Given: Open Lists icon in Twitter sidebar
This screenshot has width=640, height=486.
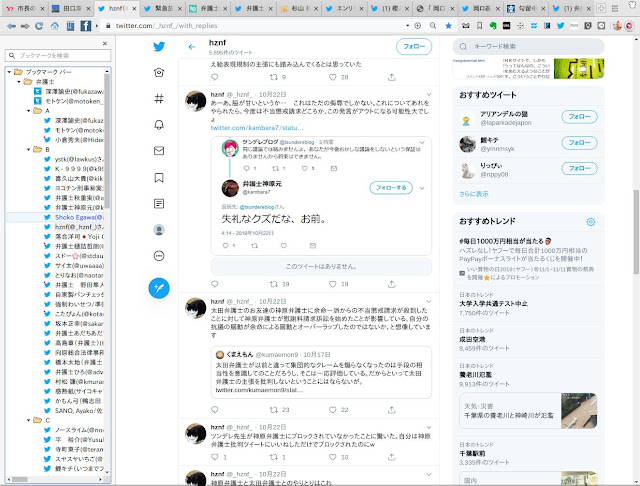Looking at the screenshot, I should click(x=159, y=204).
